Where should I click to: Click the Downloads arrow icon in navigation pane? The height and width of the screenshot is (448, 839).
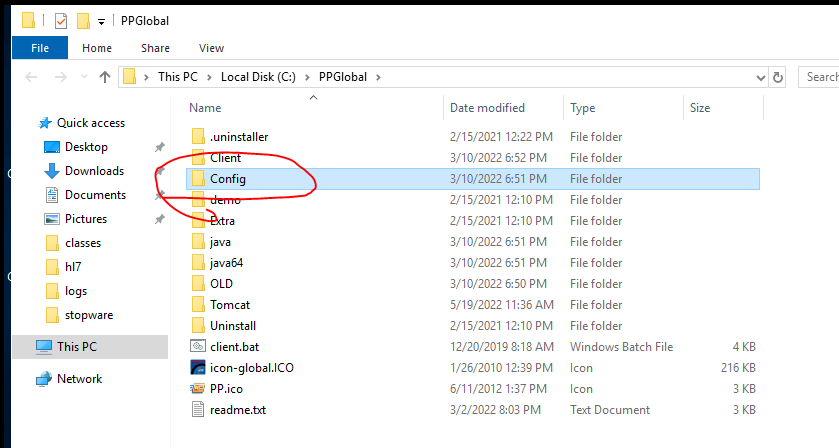[x=52, y=171]
